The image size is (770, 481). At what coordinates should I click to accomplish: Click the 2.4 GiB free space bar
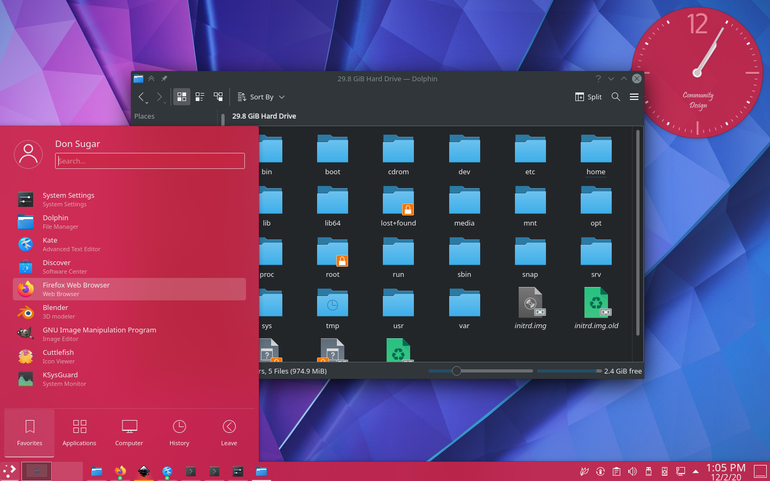569,371
